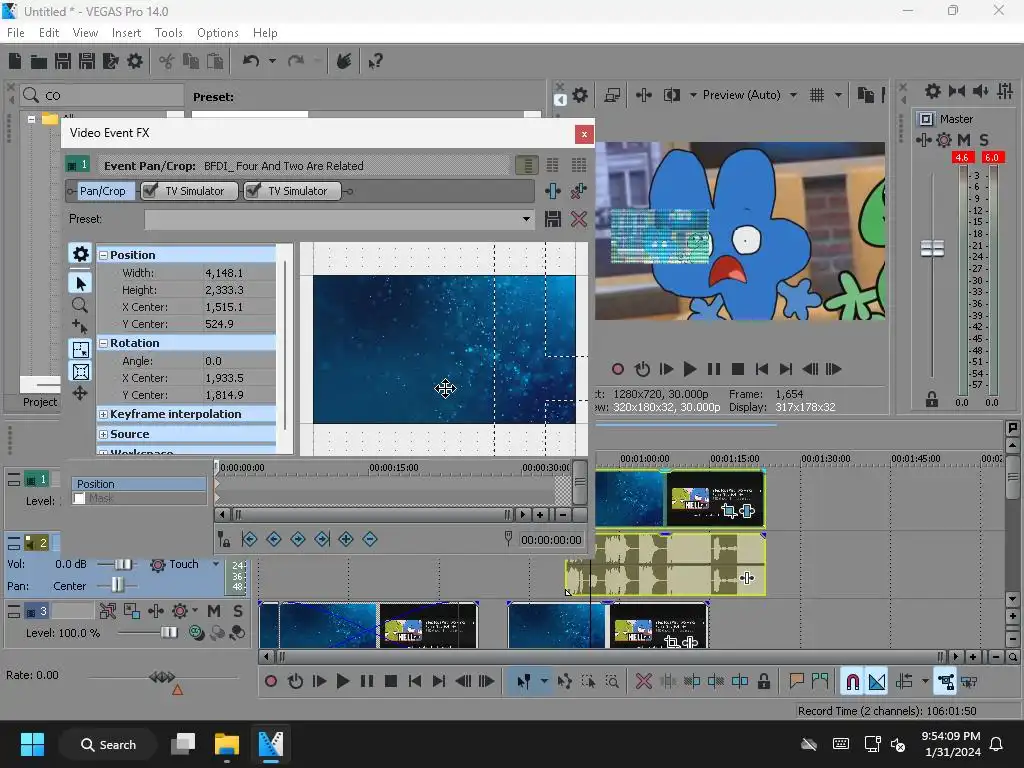
Task: Toggle Auto Ripple icon in timeline toolbar
Action: 904,682
